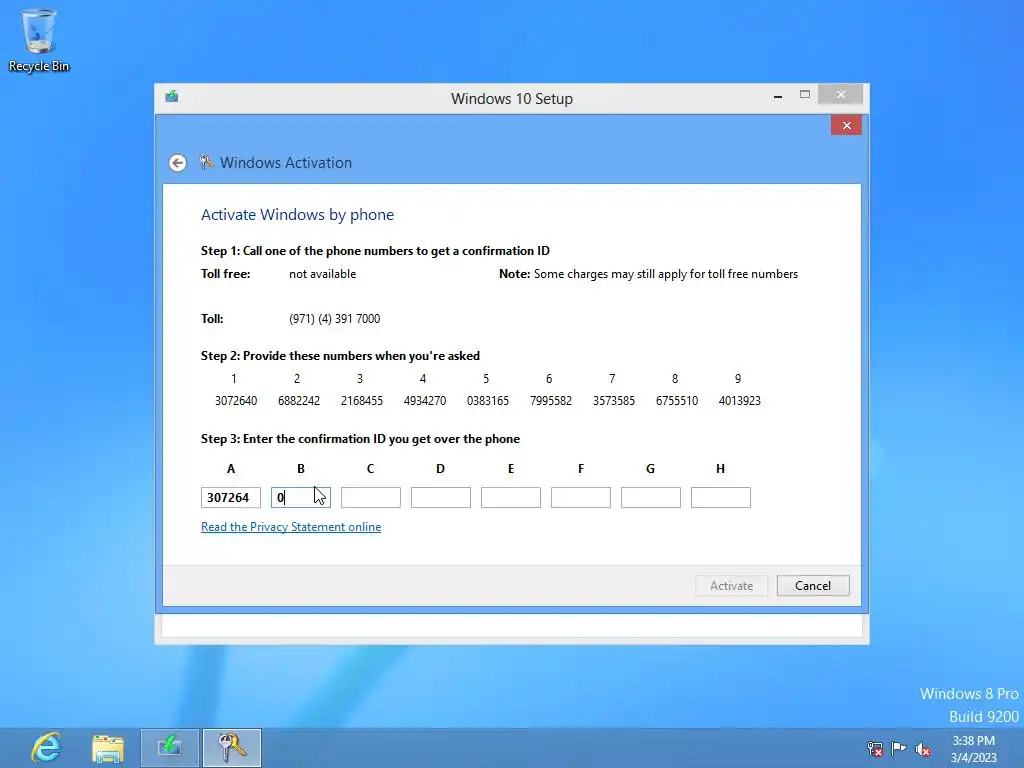1024x768 pixels.
Task: Click installation ID group 3072640
Action: (x=236, y=401)
